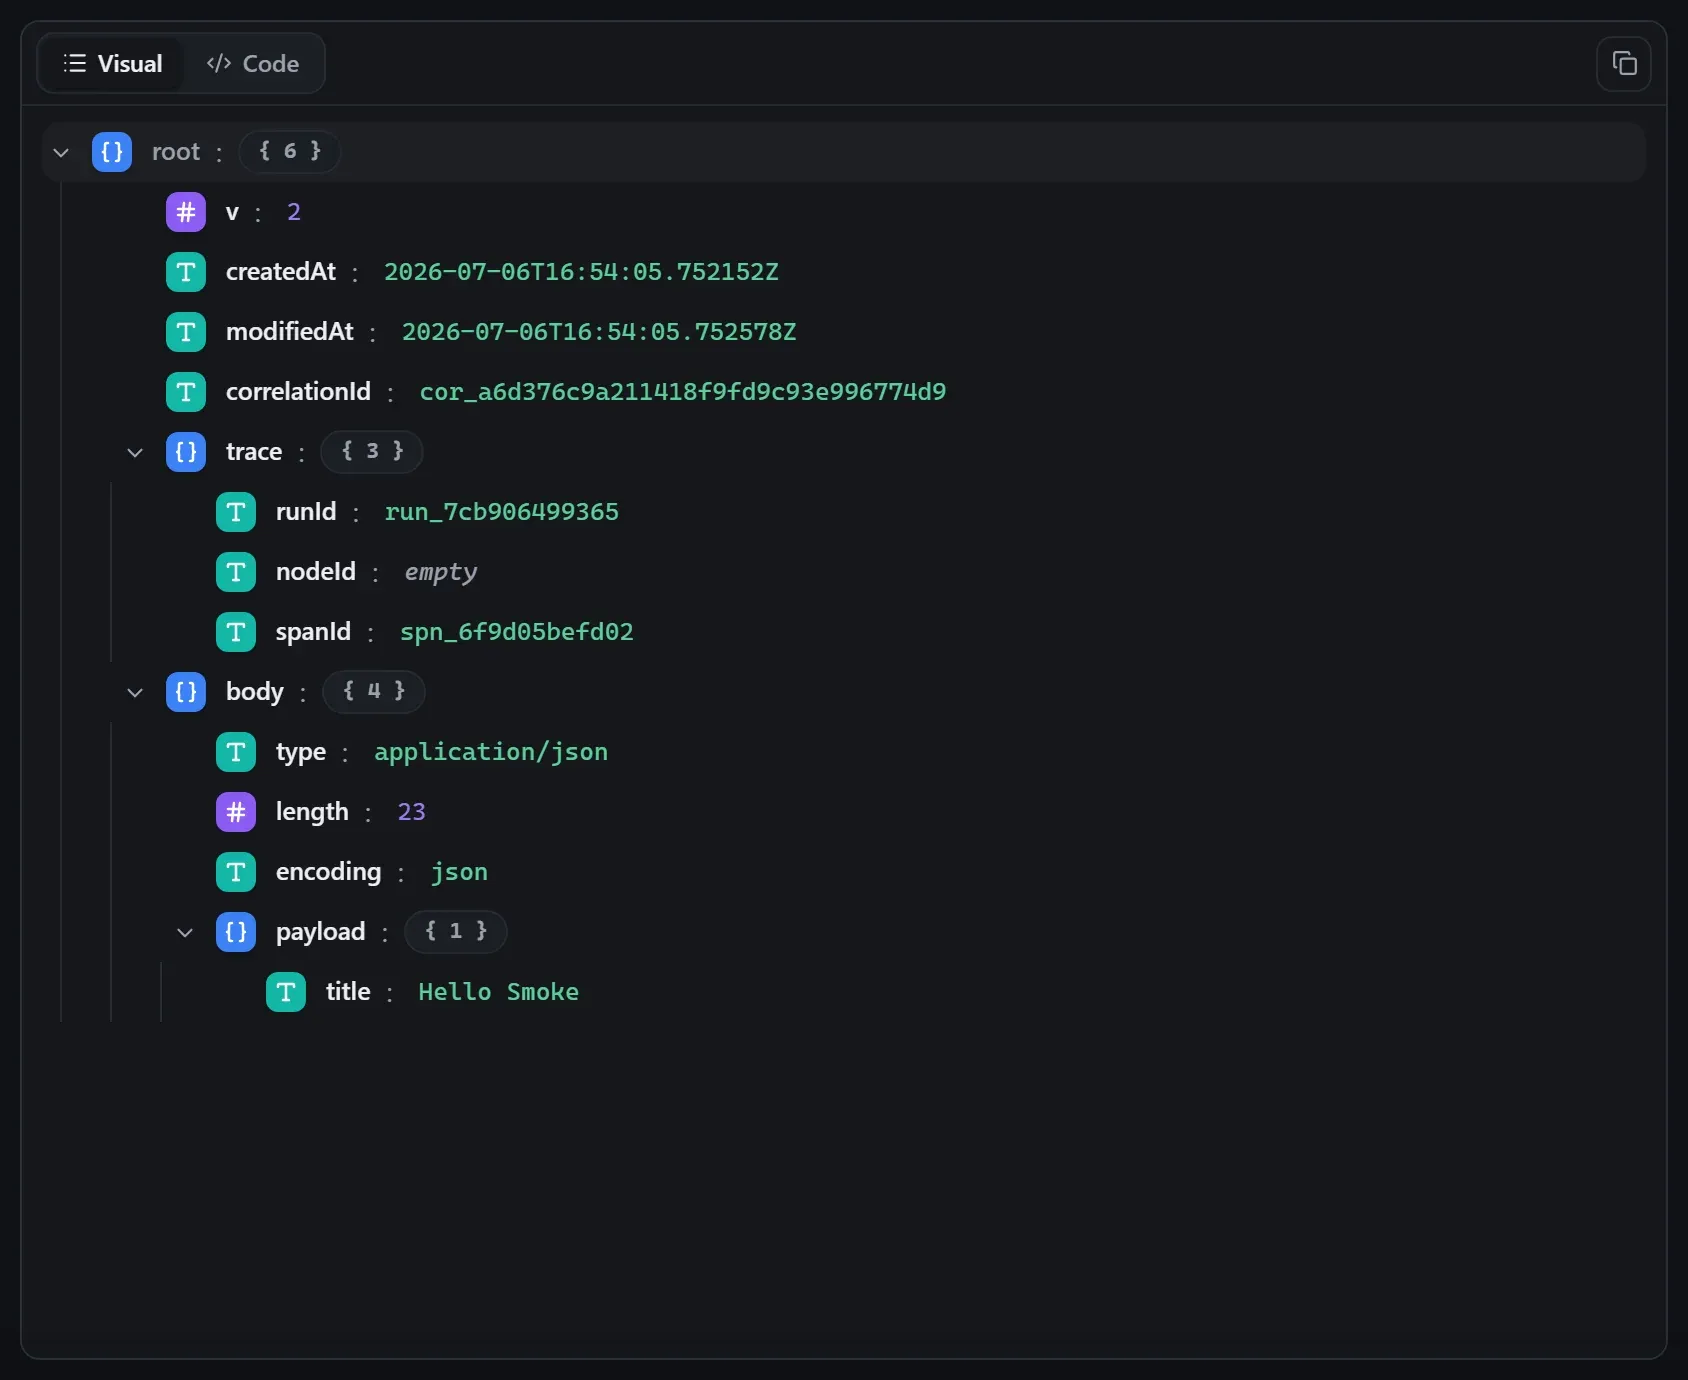Select the createdAt timestamp value
Viewport: 1688px width, 1380px height.
coord(581,272)
